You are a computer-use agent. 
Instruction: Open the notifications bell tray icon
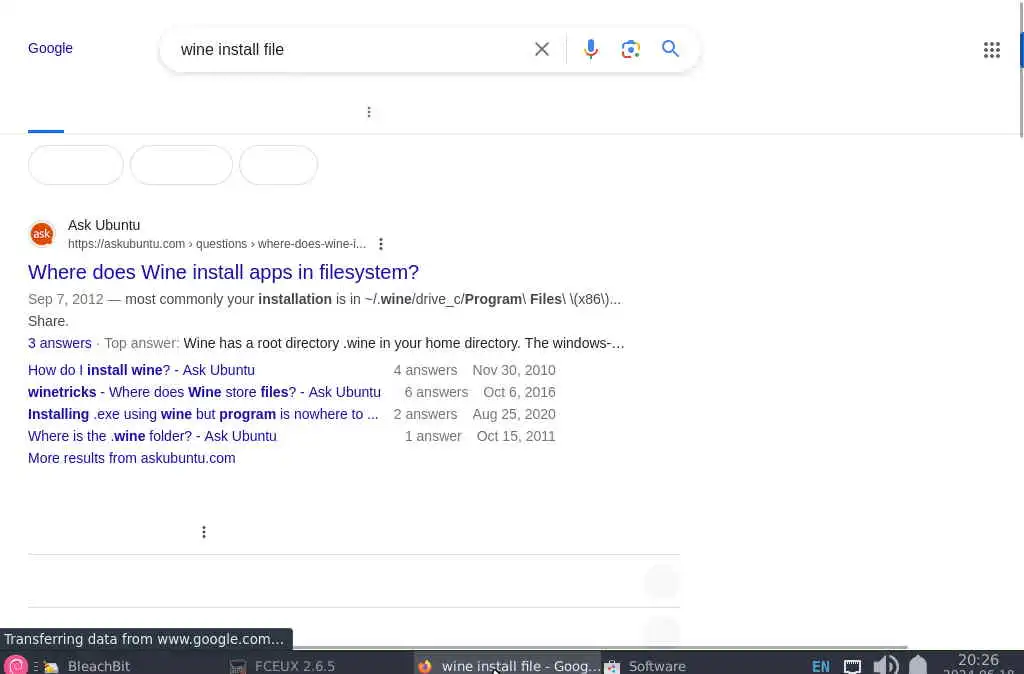click(x=918, y=665)
